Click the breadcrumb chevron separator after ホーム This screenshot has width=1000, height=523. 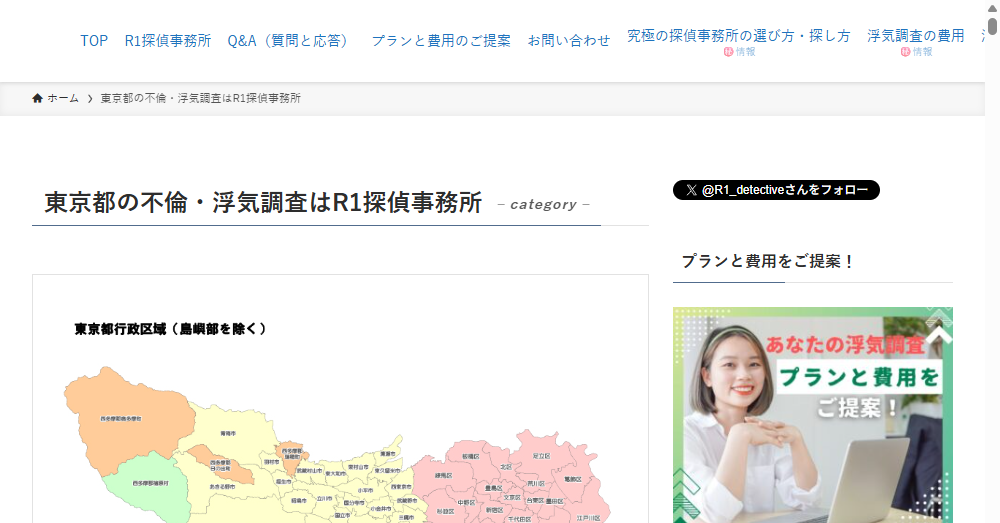pos(90,98)
